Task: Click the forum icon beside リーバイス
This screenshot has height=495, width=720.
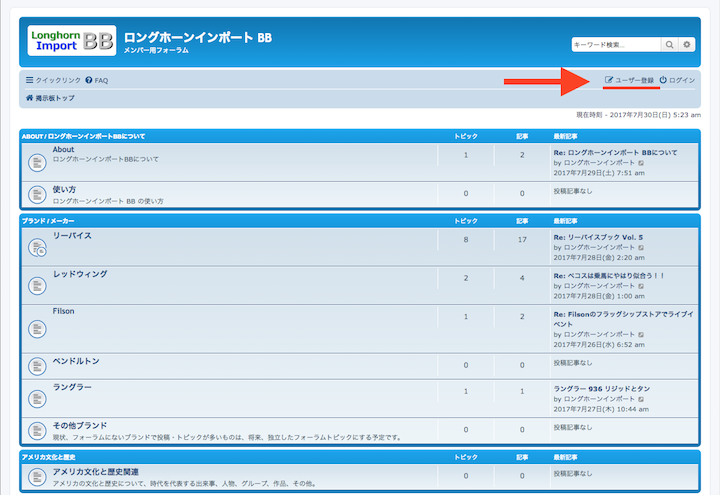Action: click(37, 248)
